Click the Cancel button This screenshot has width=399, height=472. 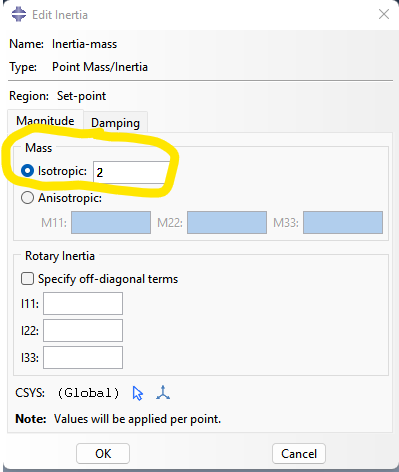tap(299, 453)
